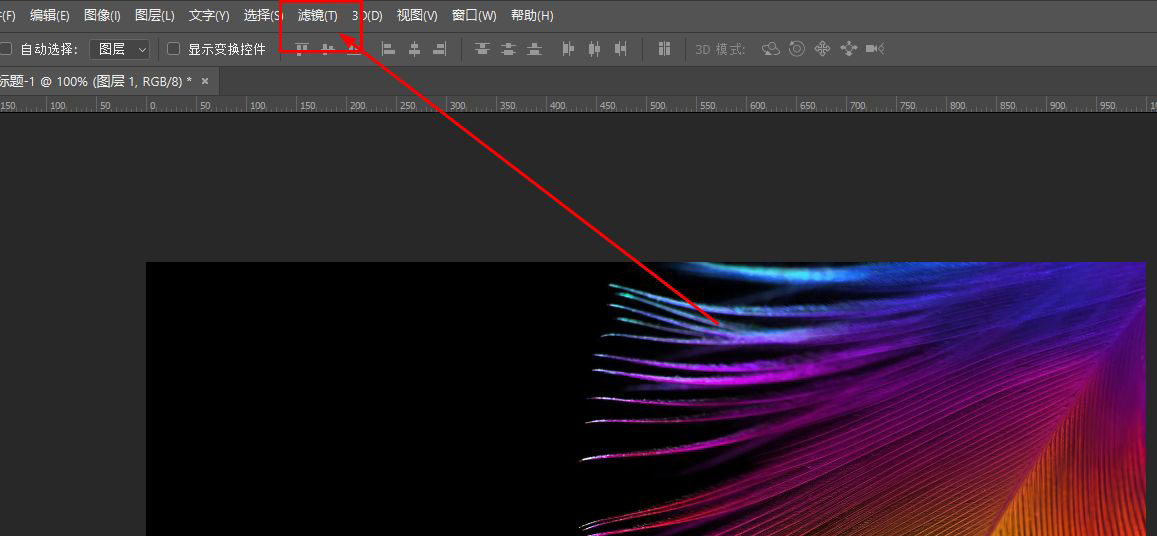Image resolution: width=1157 pixels, height=536 pixels.
Task: Open the 窗口(W) menu
Action: point(474,16)
